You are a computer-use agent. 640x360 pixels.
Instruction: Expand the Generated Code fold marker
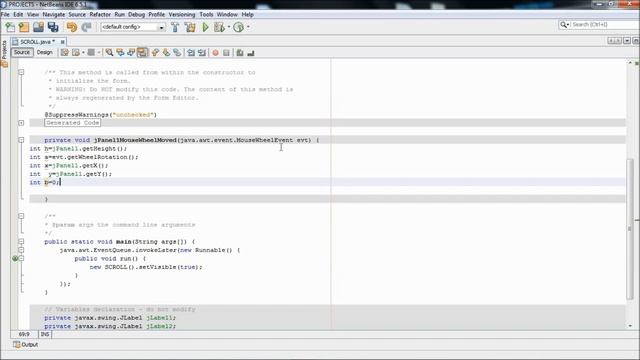(21, 123)
